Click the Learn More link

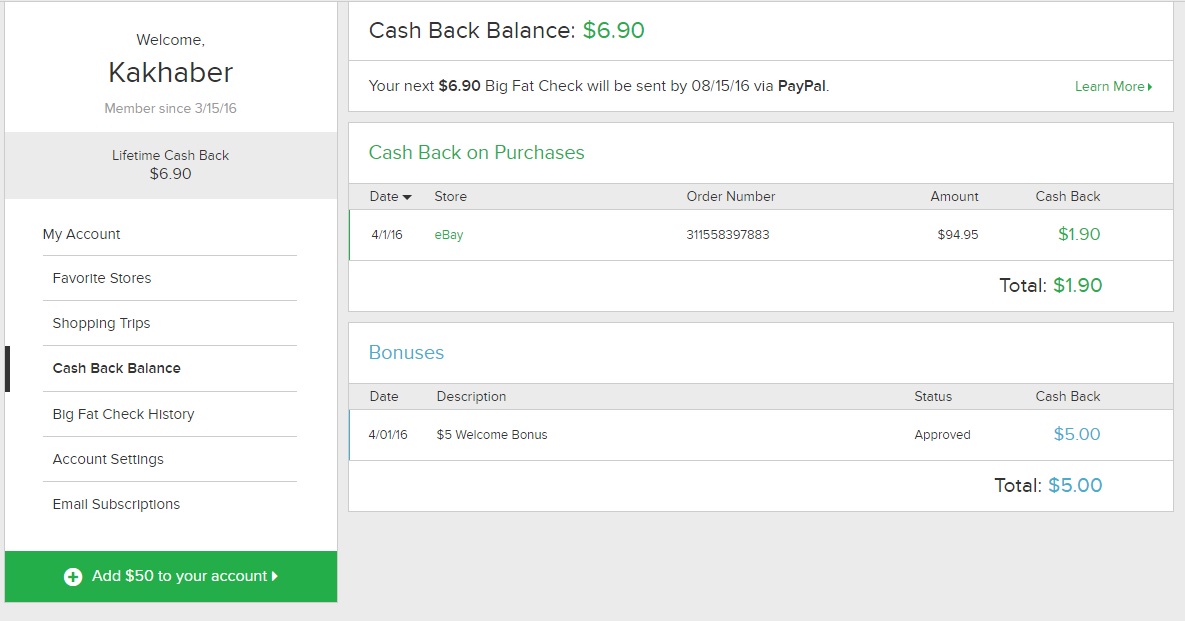(x=1109, y=87)
